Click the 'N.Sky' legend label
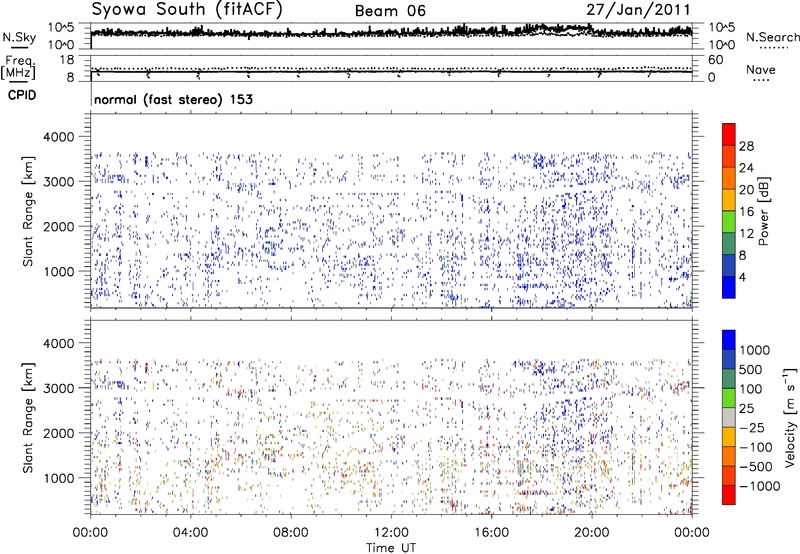Screen dimensions: 800x554 (x=19, y=37)
